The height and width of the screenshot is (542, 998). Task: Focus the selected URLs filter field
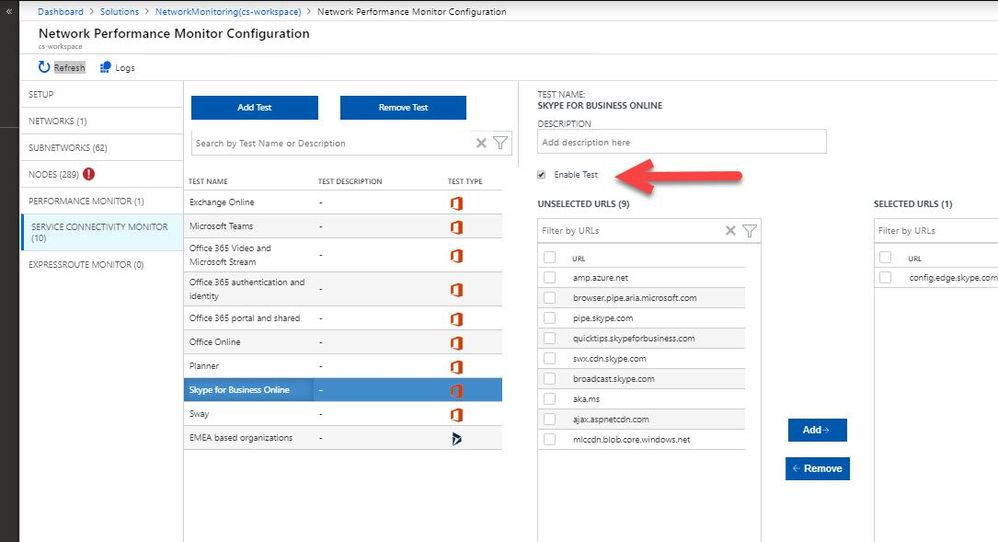(936, 230)
